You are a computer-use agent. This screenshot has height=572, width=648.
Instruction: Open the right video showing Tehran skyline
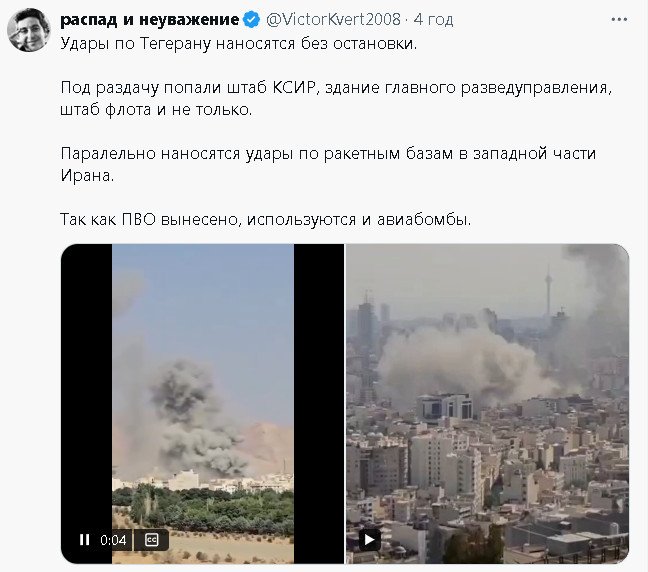(487, 403)
